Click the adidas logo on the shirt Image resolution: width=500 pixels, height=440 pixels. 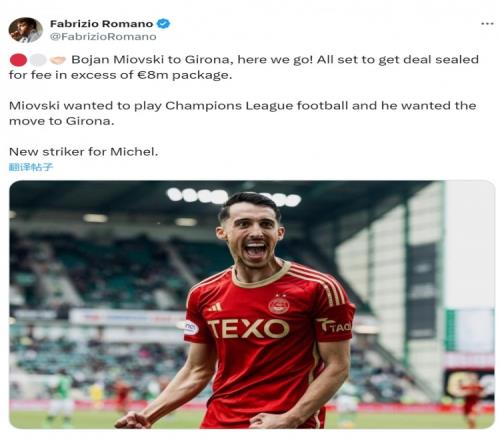[x=215, y=307]
